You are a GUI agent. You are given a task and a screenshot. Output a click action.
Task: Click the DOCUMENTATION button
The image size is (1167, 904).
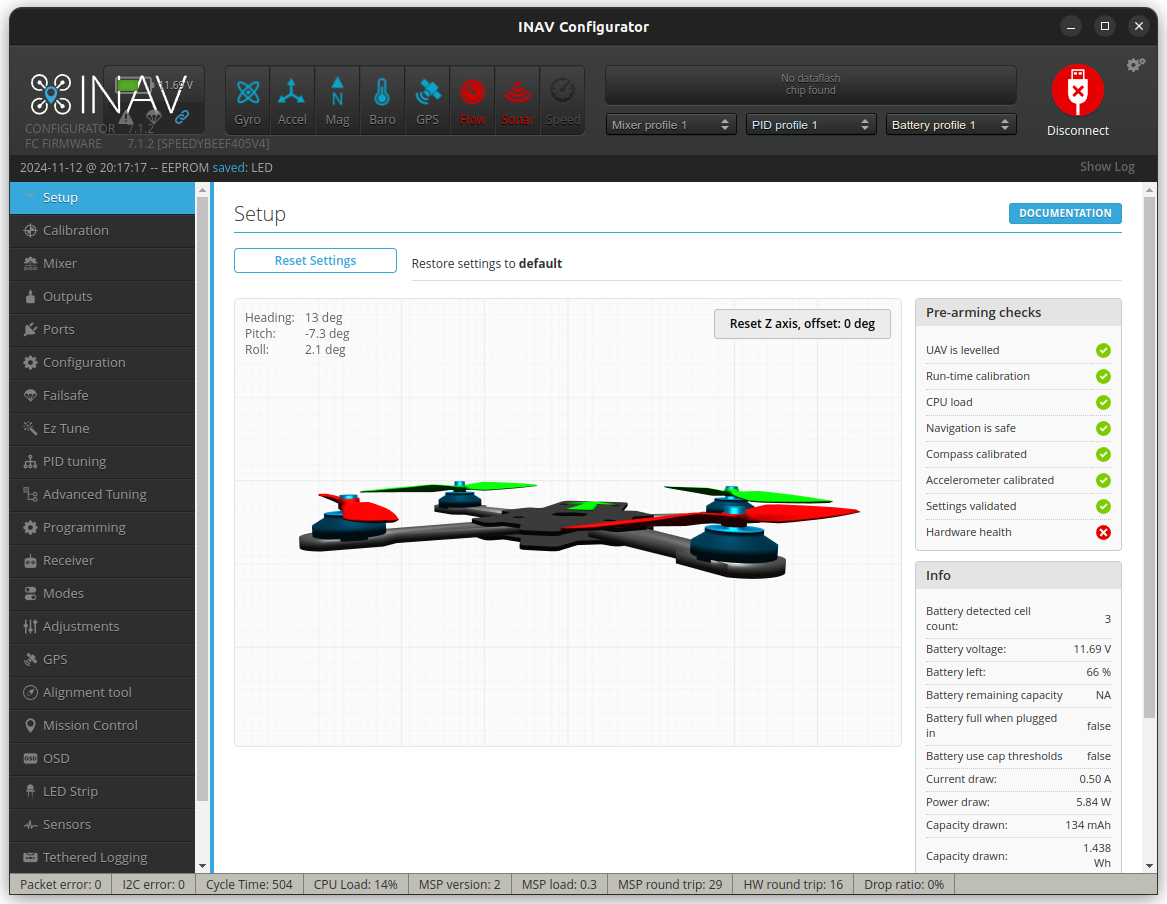coord(1065,213)
